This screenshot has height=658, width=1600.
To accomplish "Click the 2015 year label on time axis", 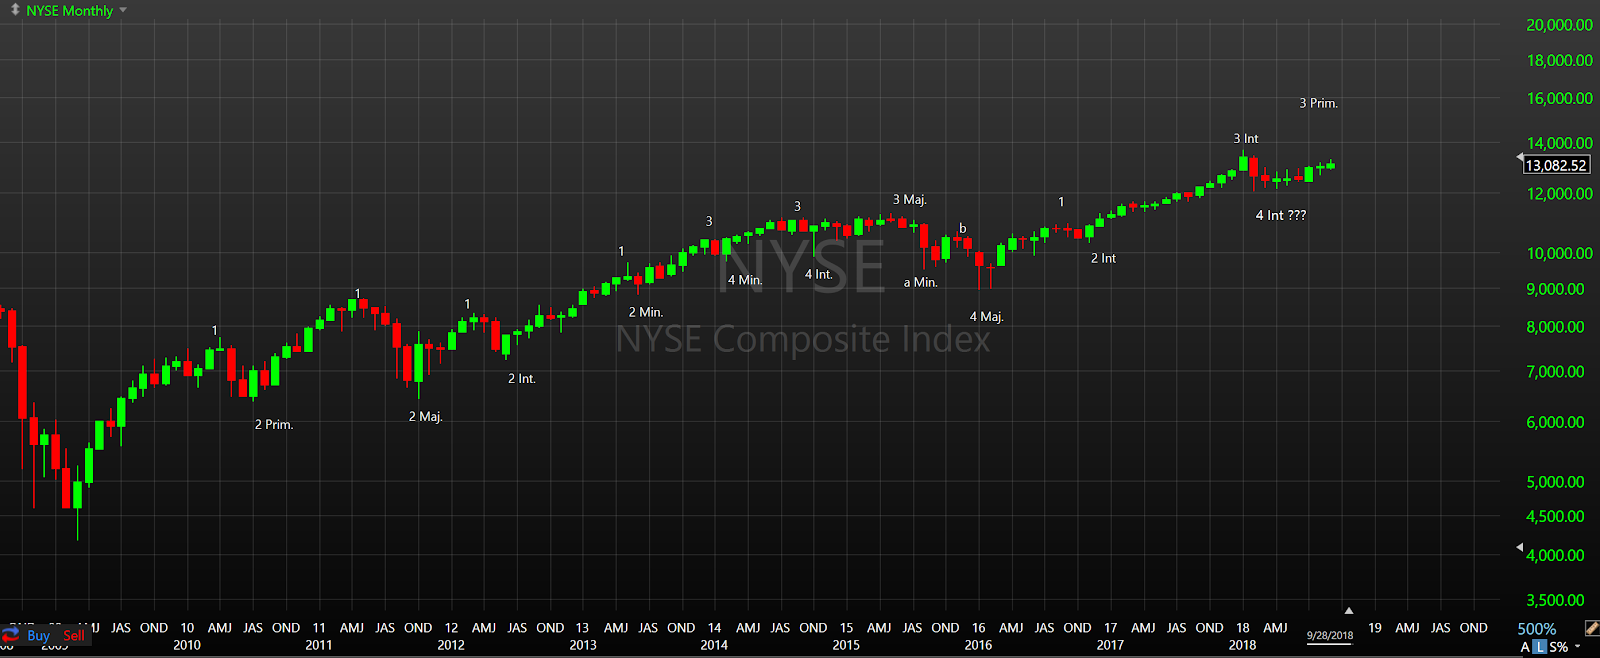I will (x=846, y=645).
